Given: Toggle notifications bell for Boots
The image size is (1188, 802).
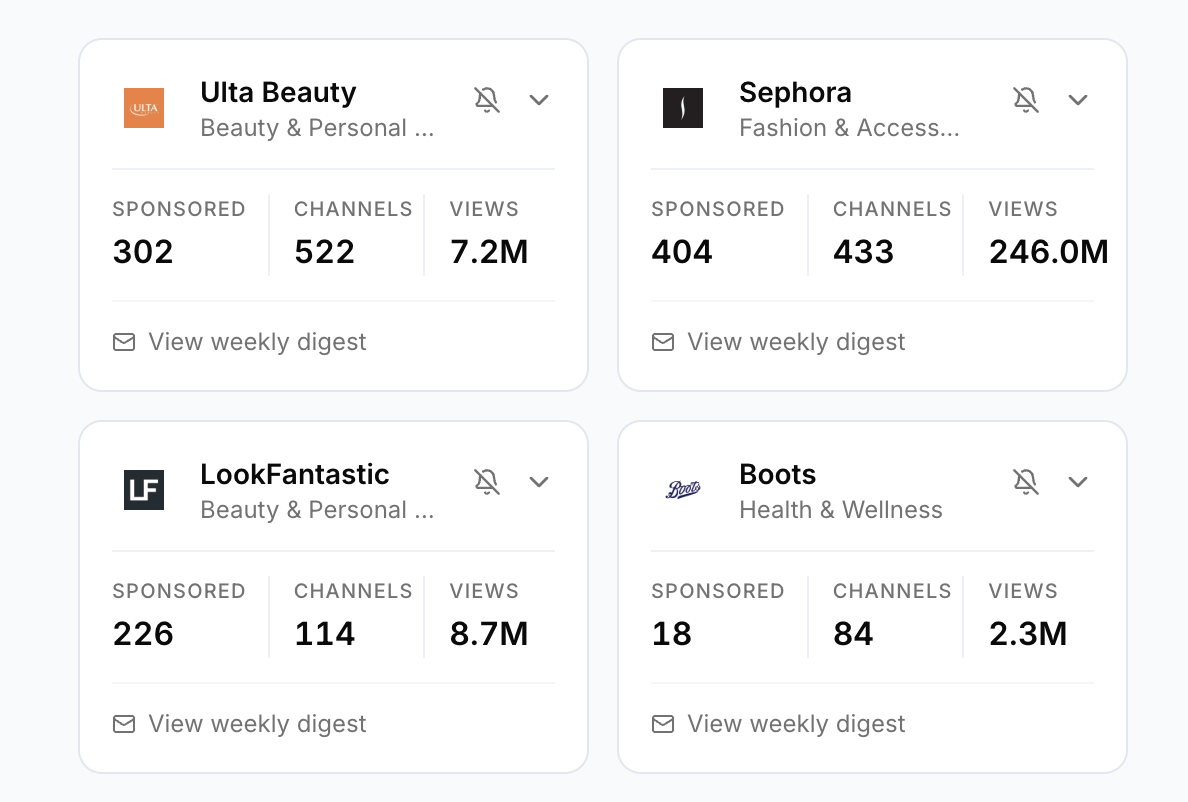Looking at the screenshot, I should [x=1026, y=481].
